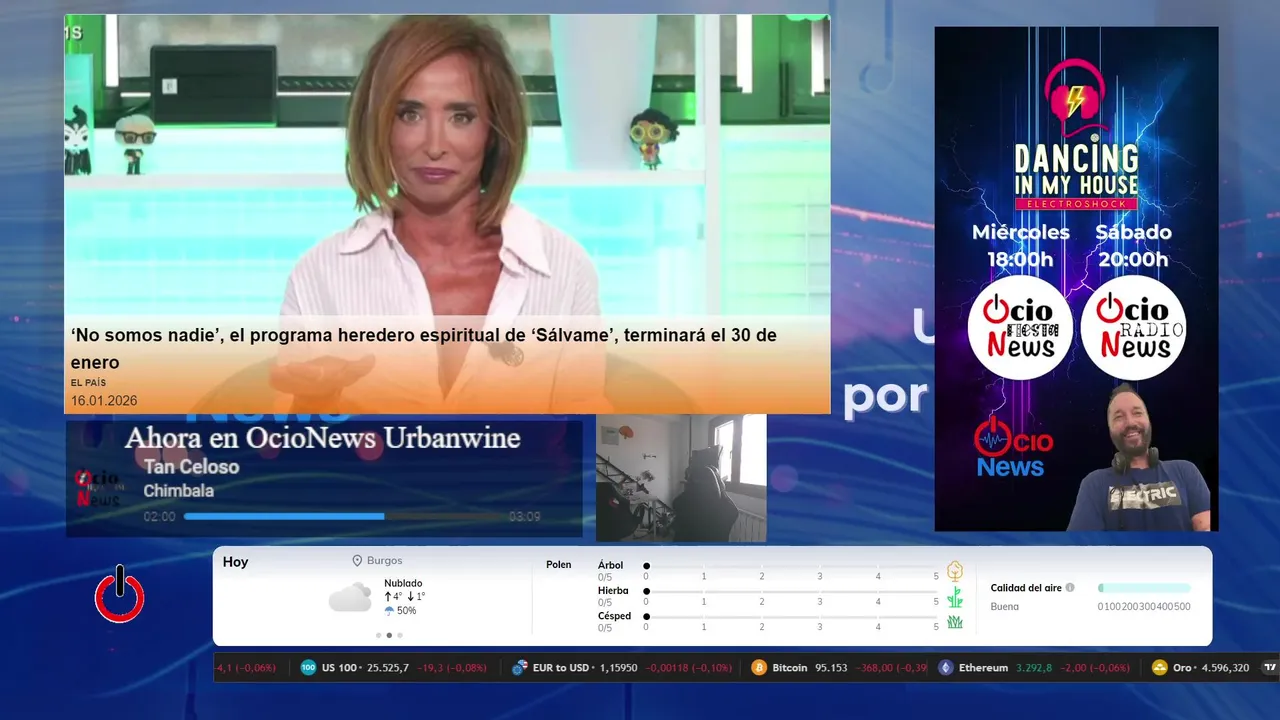
Task: Click the location pin icon beside Burgos
Action: pos(357,561)
